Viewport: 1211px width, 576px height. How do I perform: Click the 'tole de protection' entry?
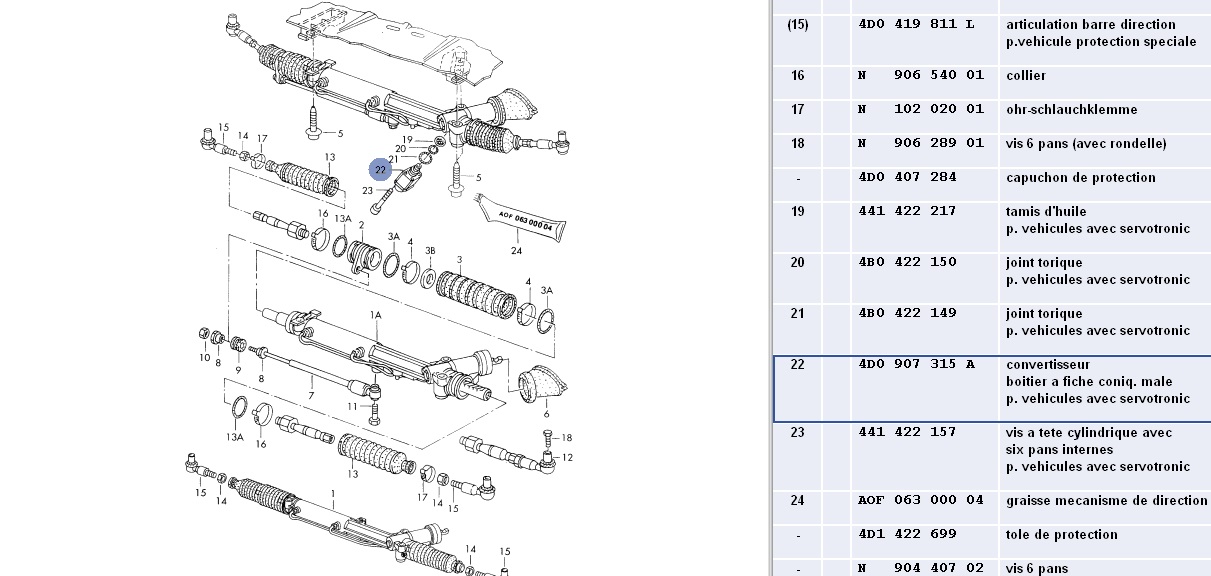[x=1061, y=534]
